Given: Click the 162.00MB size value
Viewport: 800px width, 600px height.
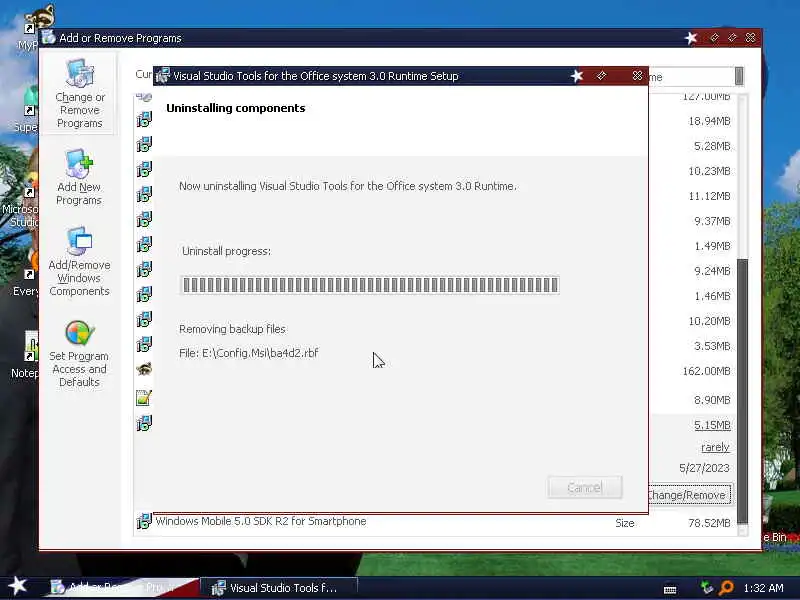Looking at the screenshot, I should [x=706, y=371].
